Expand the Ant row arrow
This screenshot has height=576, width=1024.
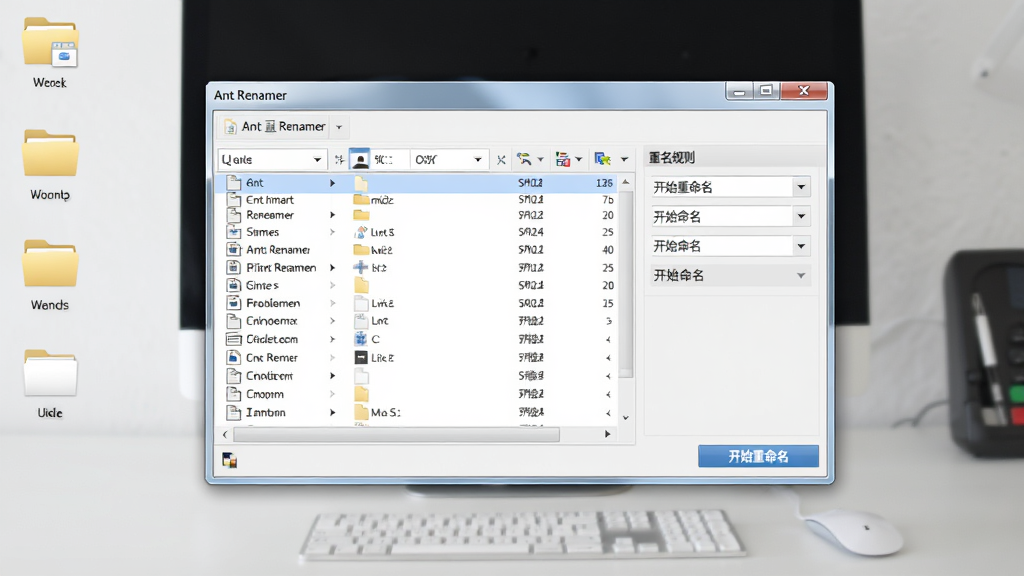coord(332,184)
